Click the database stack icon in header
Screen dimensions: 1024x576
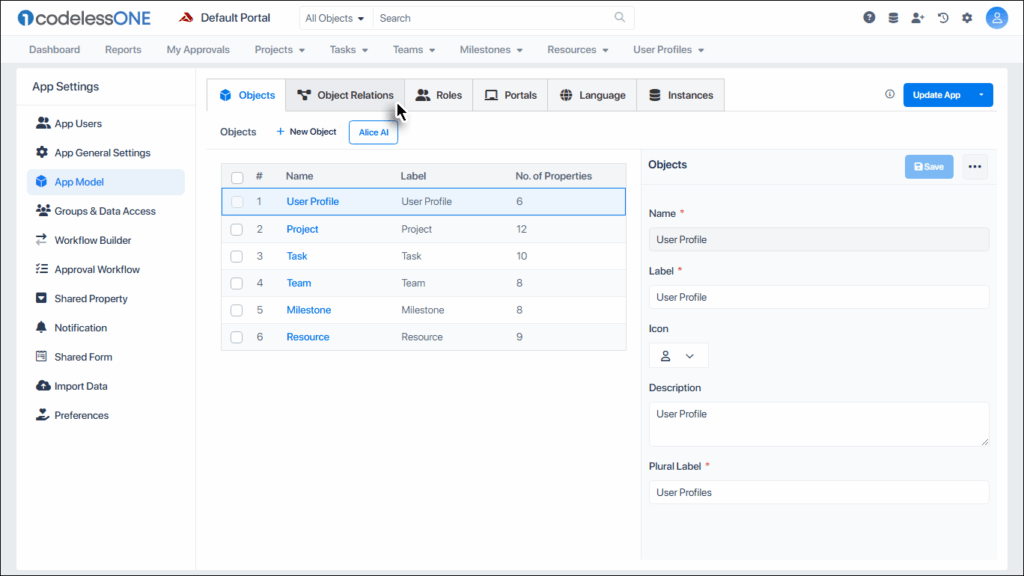click(893, 18)
